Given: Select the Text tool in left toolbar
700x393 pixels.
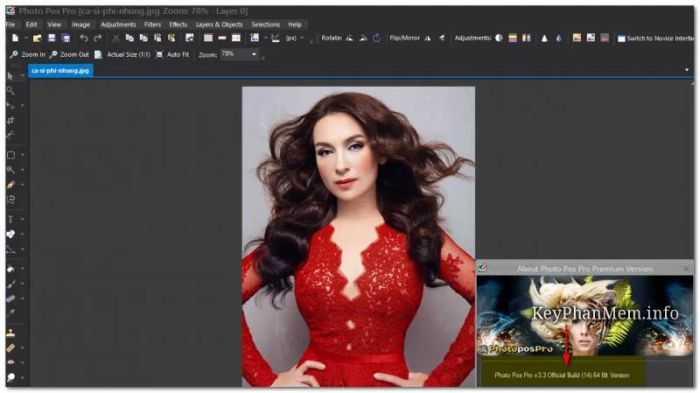Looking at the screenshot, I should 10,219.
